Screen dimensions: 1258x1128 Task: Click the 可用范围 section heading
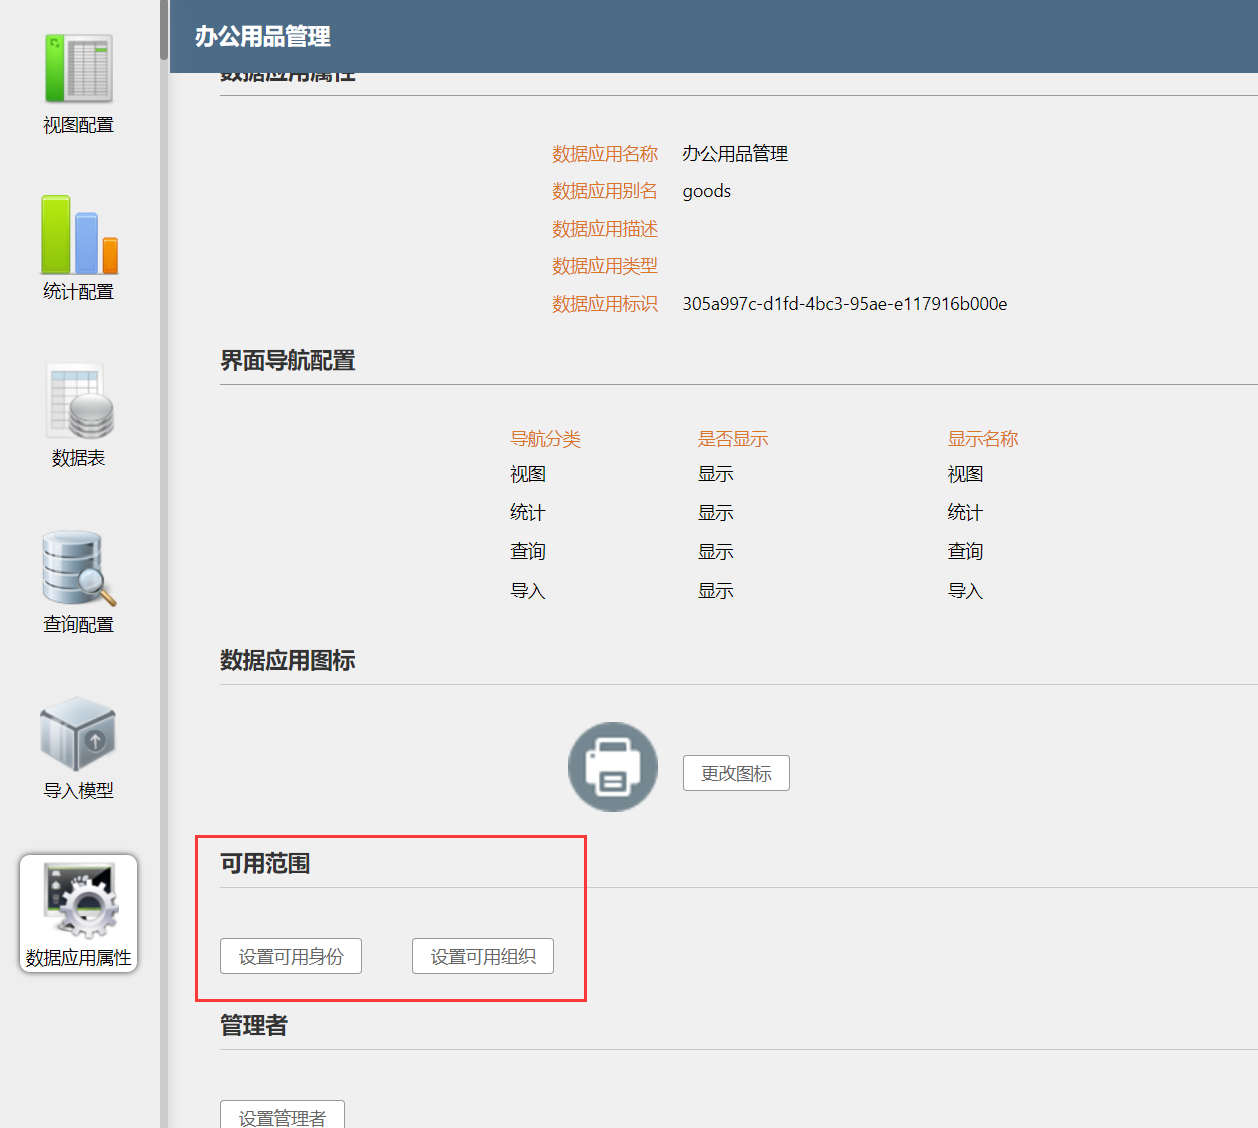(x=265, y=863)
